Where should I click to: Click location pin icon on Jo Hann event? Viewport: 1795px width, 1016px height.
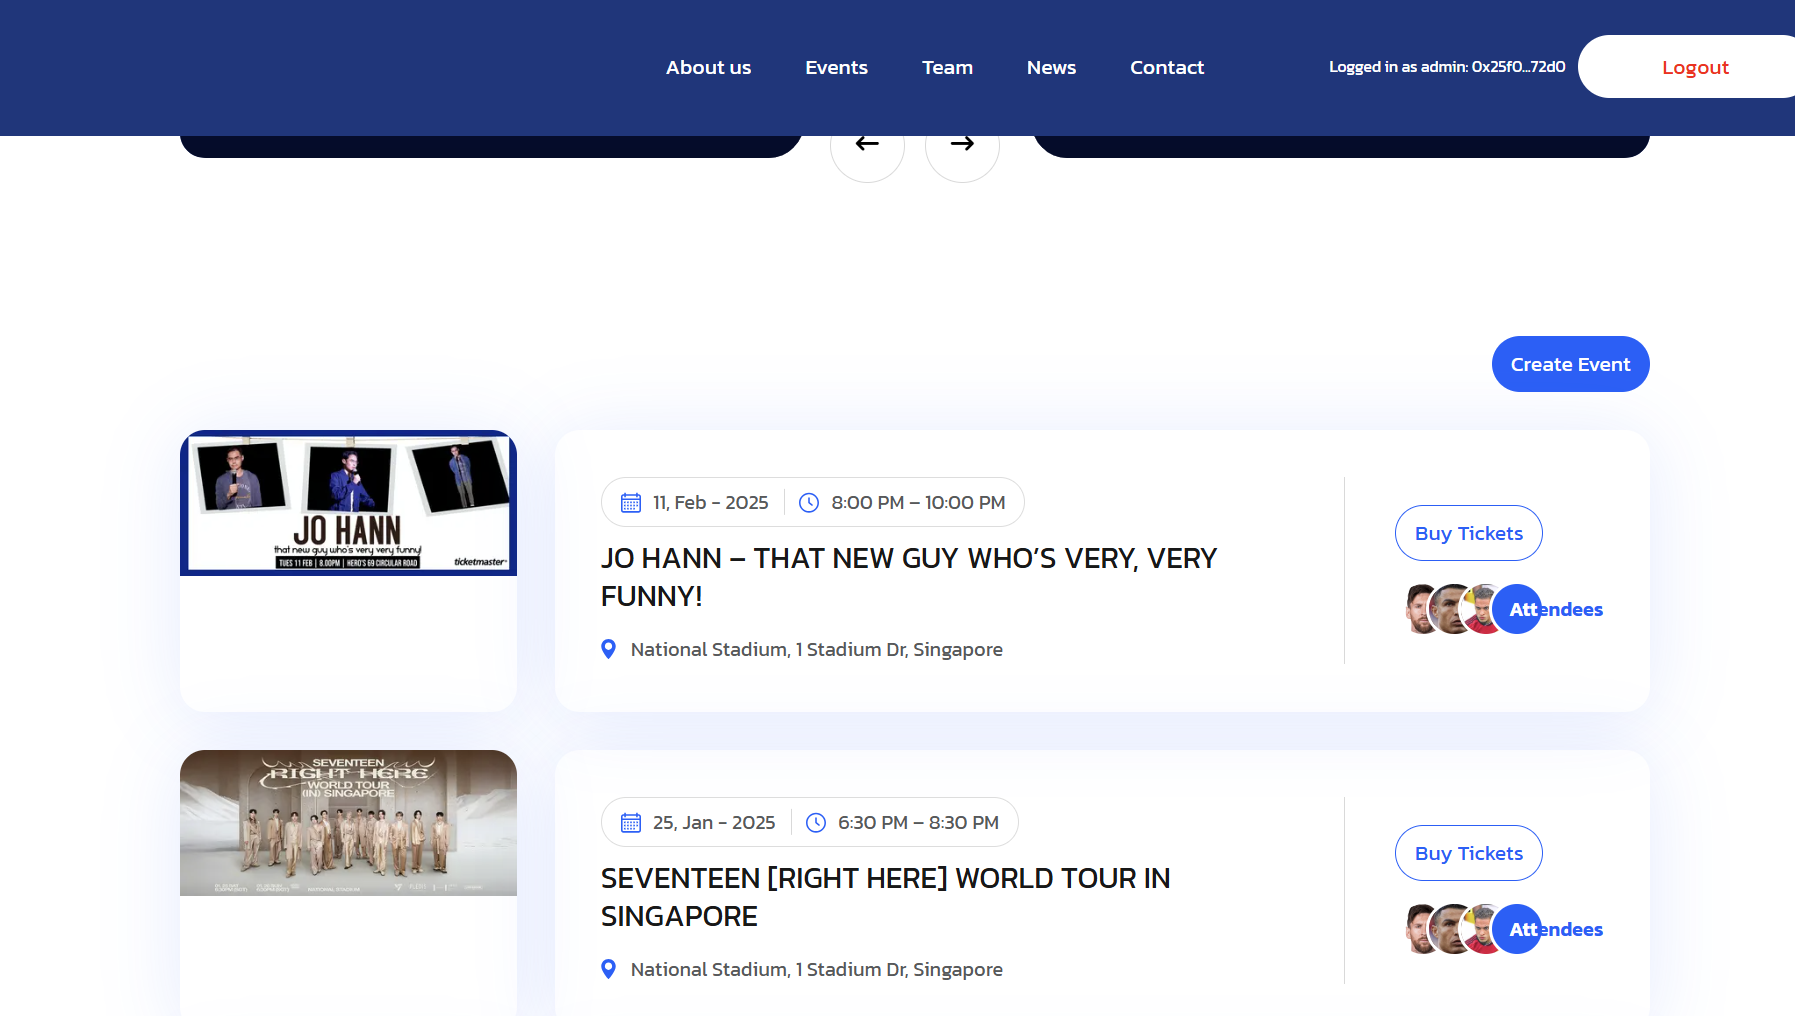608,649
